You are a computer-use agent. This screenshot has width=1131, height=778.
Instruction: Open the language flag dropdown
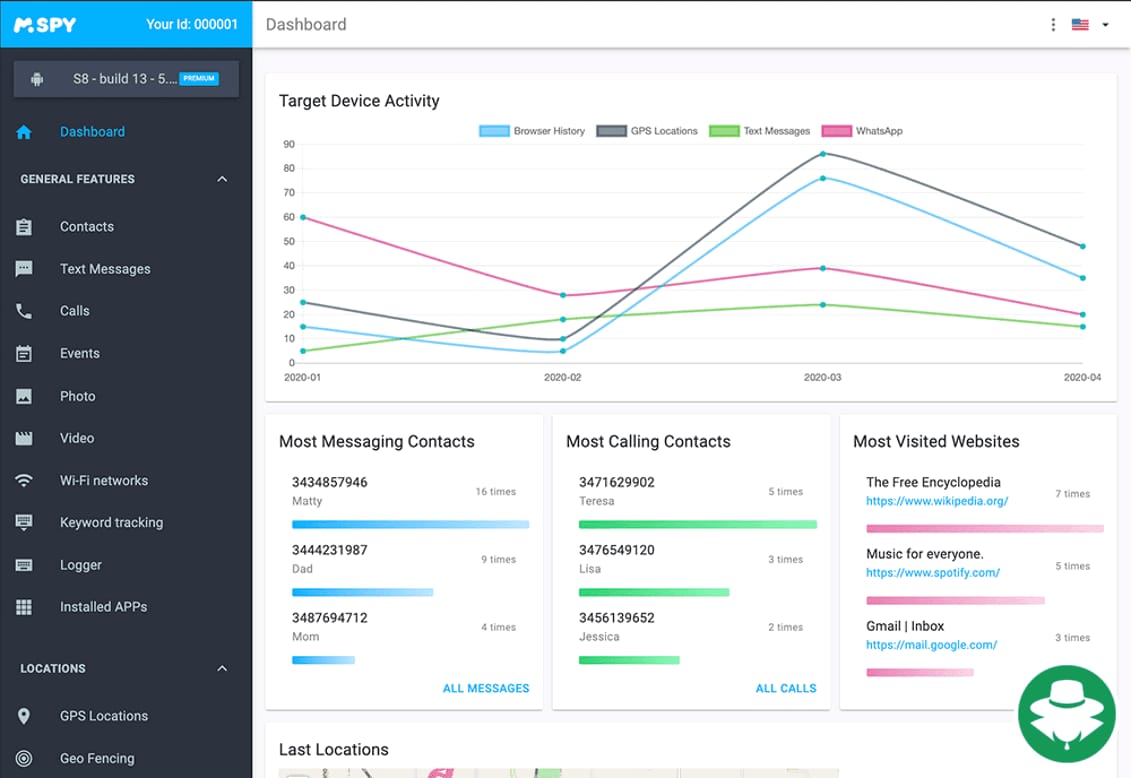coord(1091,25)
